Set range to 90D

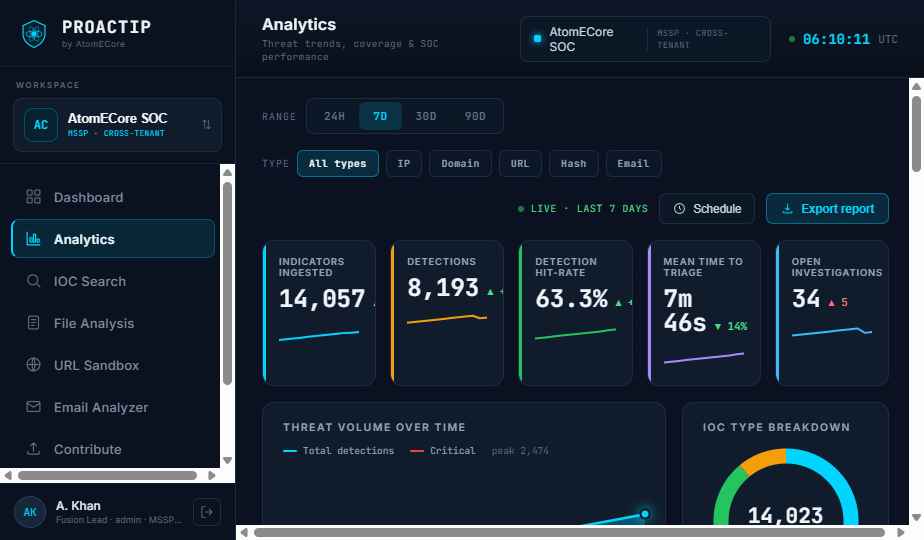pyautogui.click(x=475, y=116)
